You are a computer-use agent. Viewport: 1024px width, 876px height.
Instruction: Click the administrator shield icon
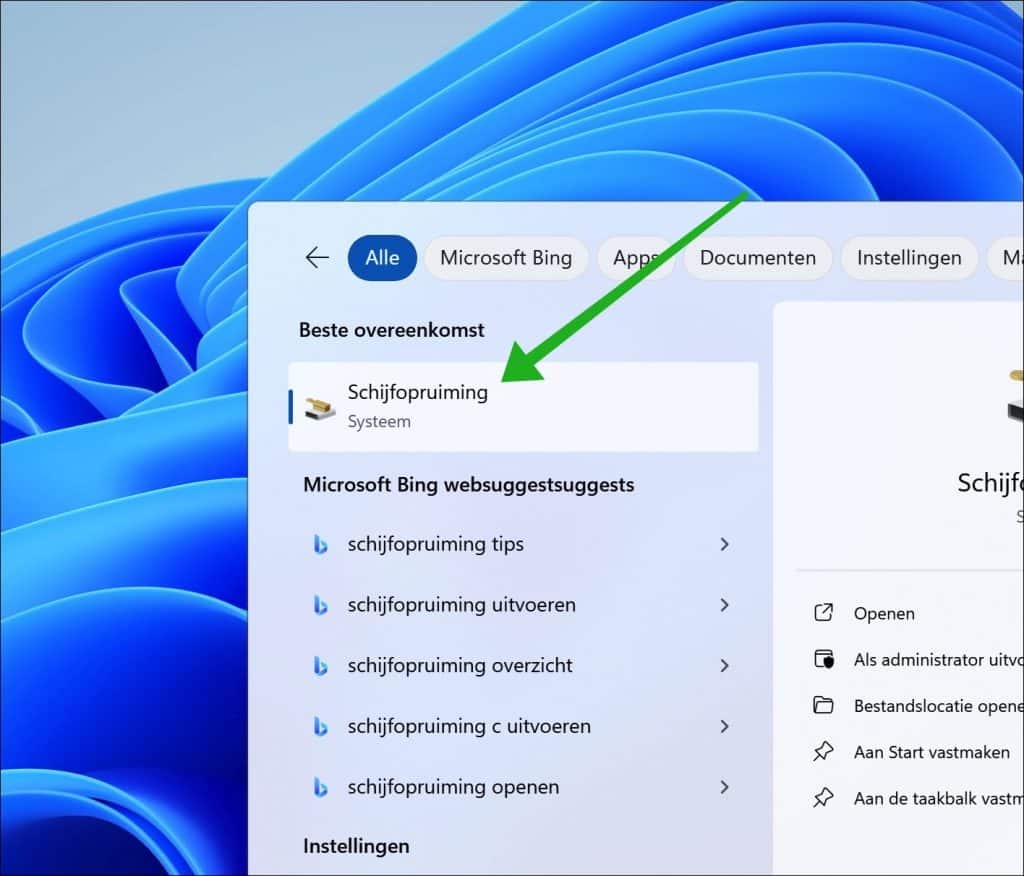point(824,659)
